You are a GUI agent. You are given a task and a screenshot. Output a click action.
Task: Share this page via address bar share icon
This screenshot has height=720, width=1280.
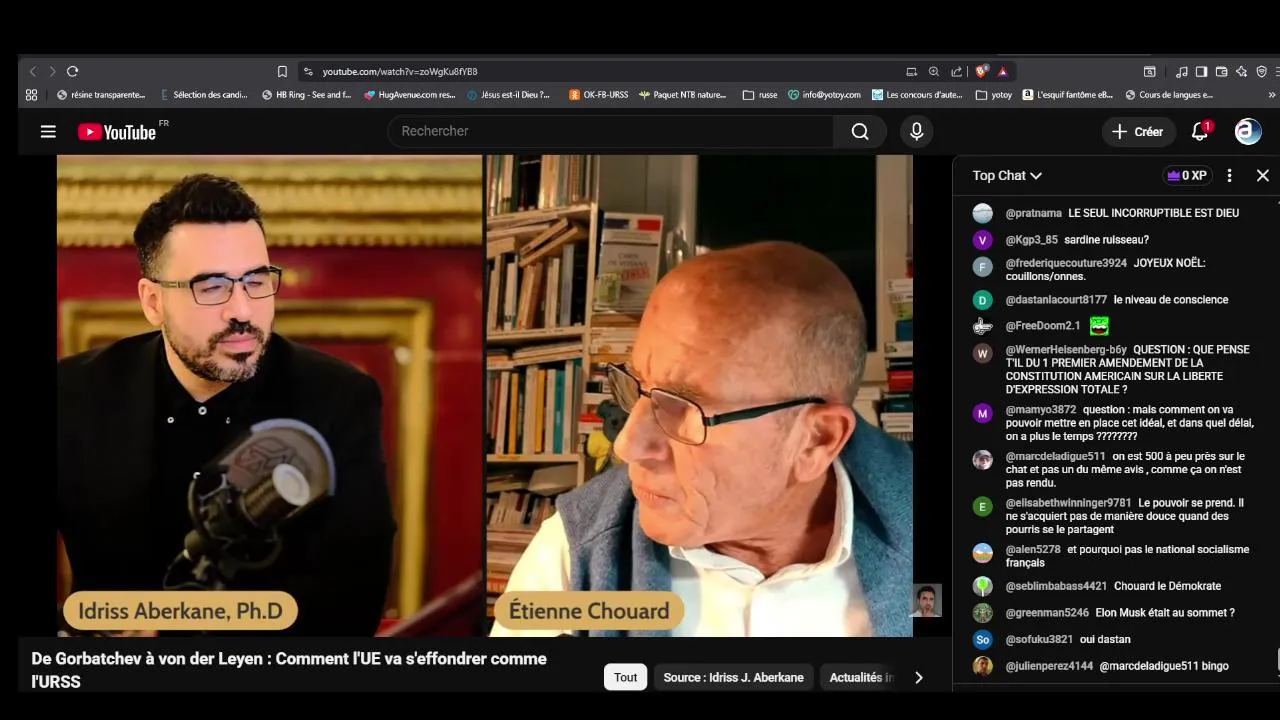(957, 71)
